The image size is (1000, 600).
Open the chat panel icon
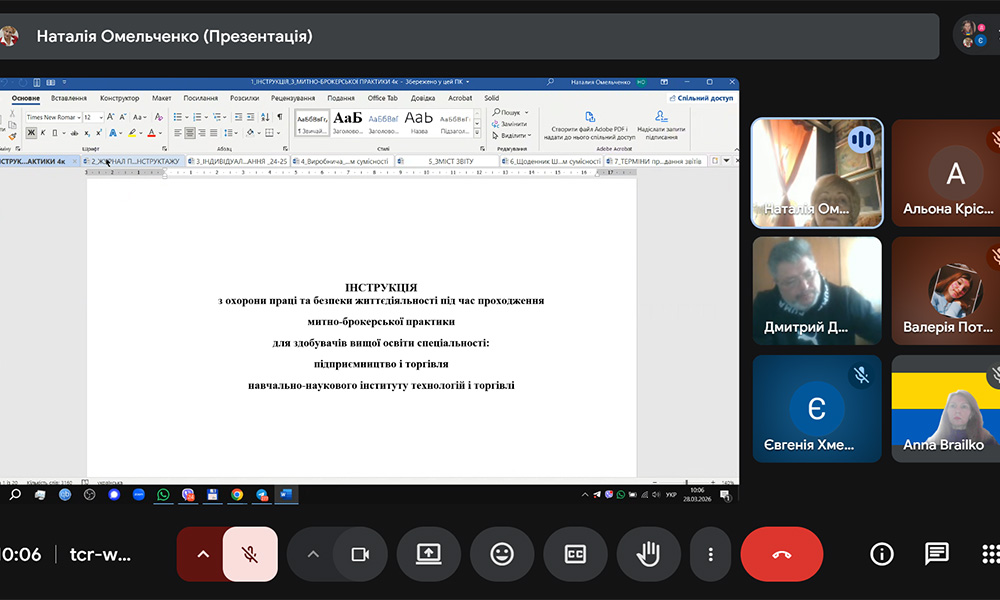coord(936,554)
